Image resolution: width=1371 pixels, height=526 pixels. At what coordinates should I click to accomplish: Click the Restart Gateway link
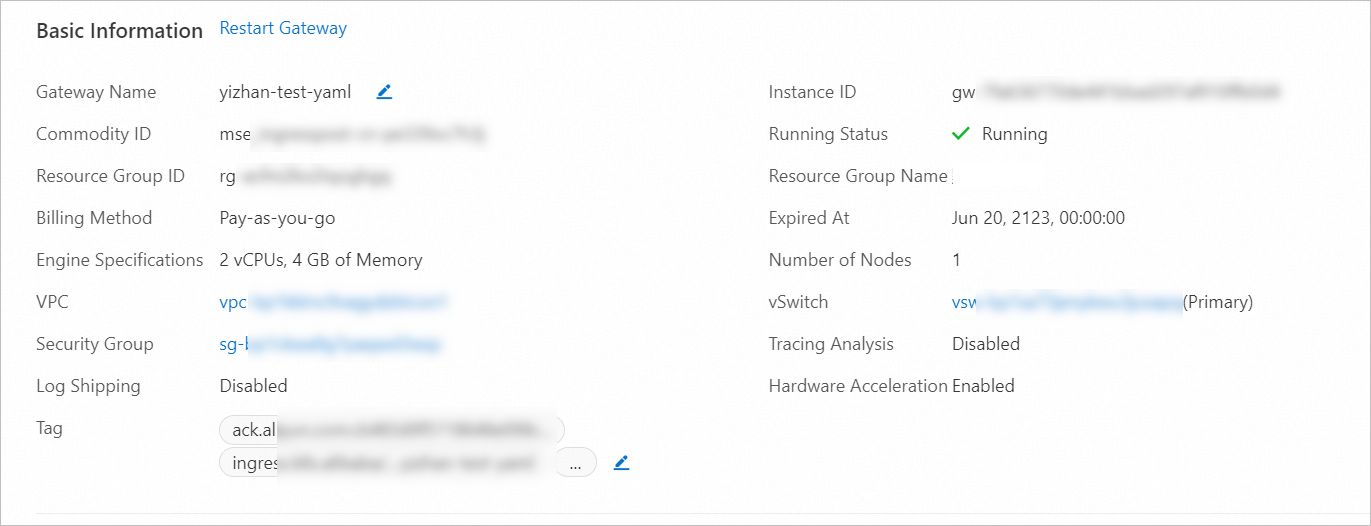[283, 28]
